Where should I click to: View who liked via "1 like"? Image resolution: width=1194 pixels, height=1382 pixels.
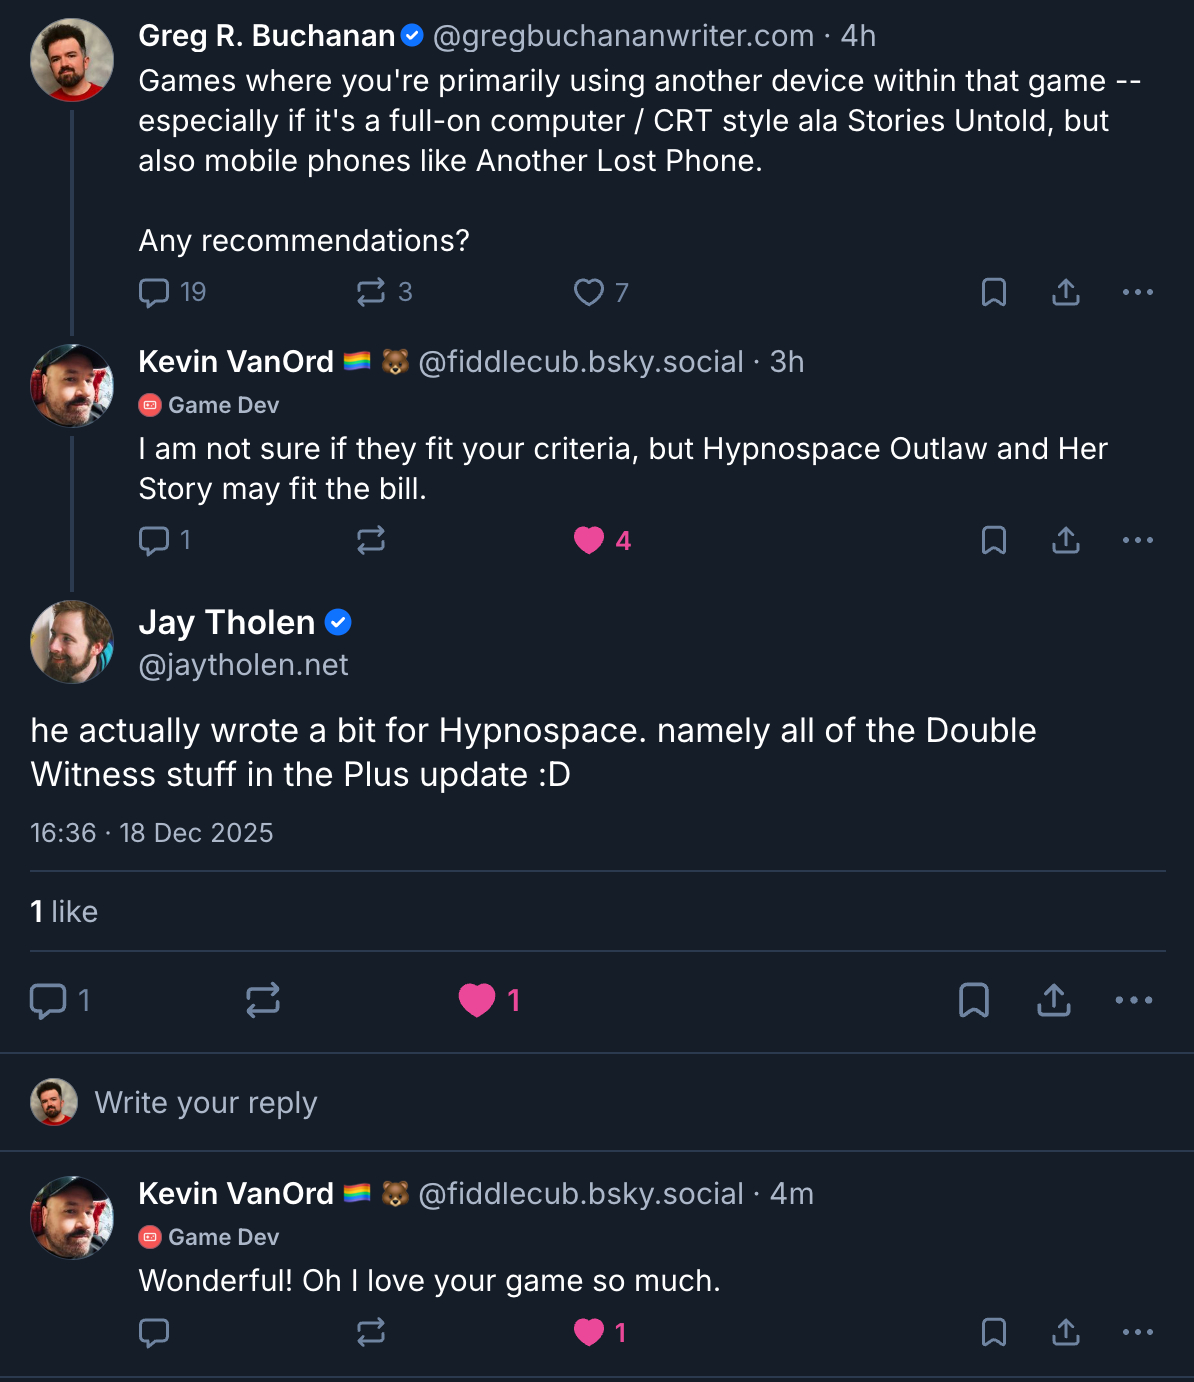[64, 912]
